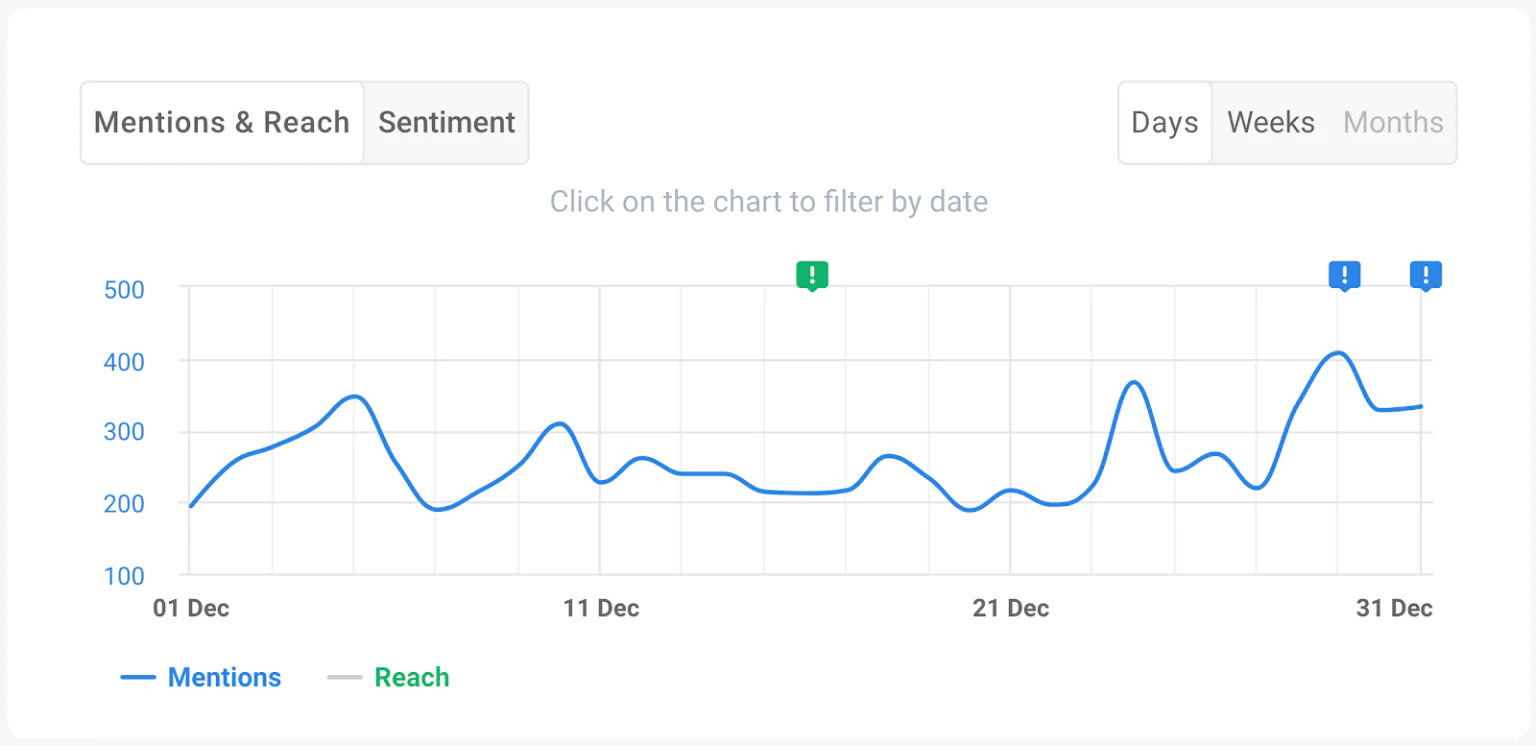Click the chart peak around 30 Dec
This screenshot has height=746, width=1536.
(1340, 353)
